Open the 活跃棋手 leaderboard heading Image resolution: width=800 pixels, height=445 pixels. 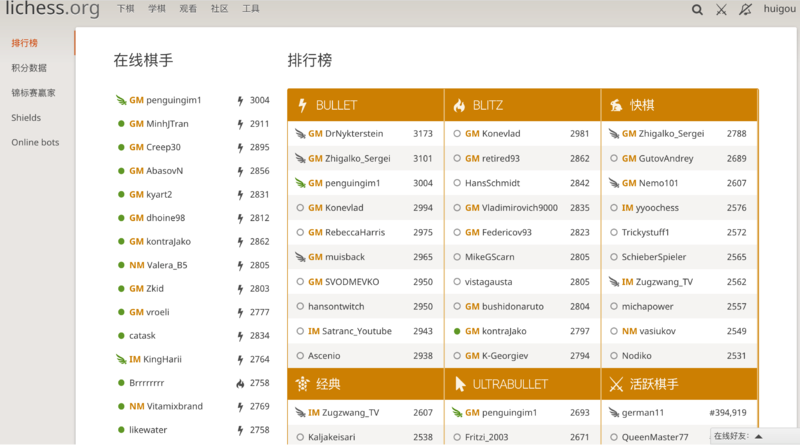[654, 384]
